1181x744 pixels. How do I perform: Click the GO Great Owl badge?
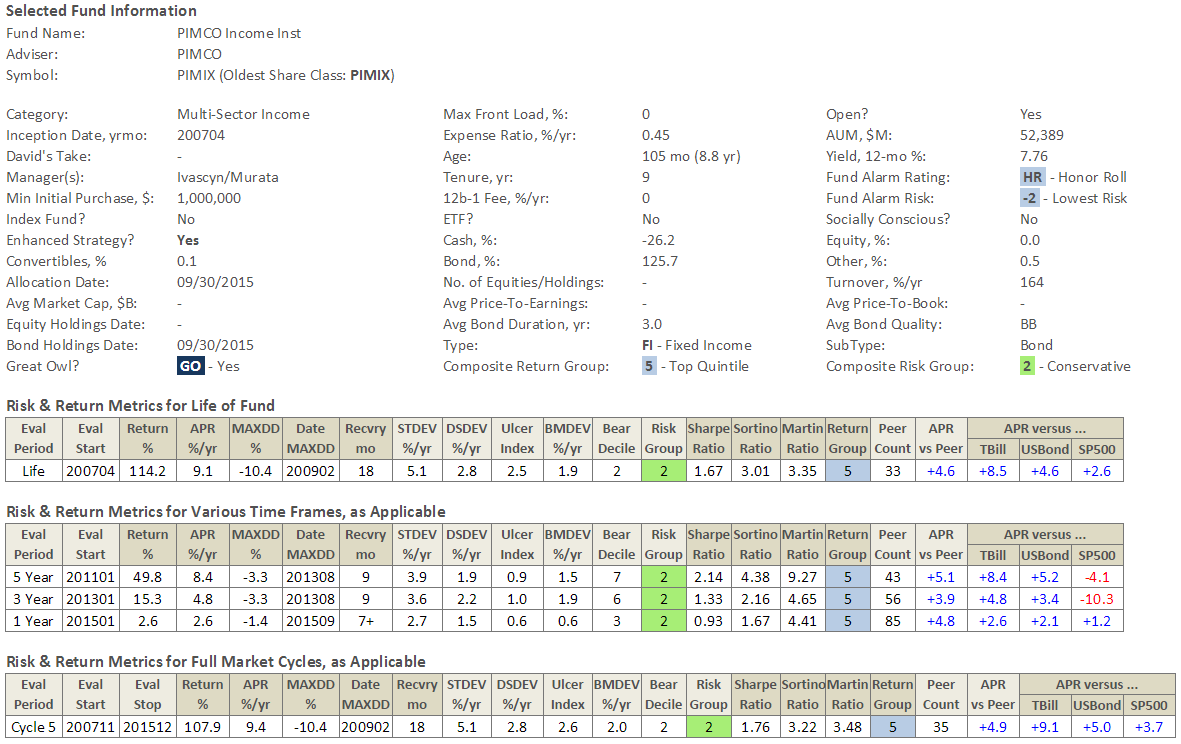coord(191,366)
